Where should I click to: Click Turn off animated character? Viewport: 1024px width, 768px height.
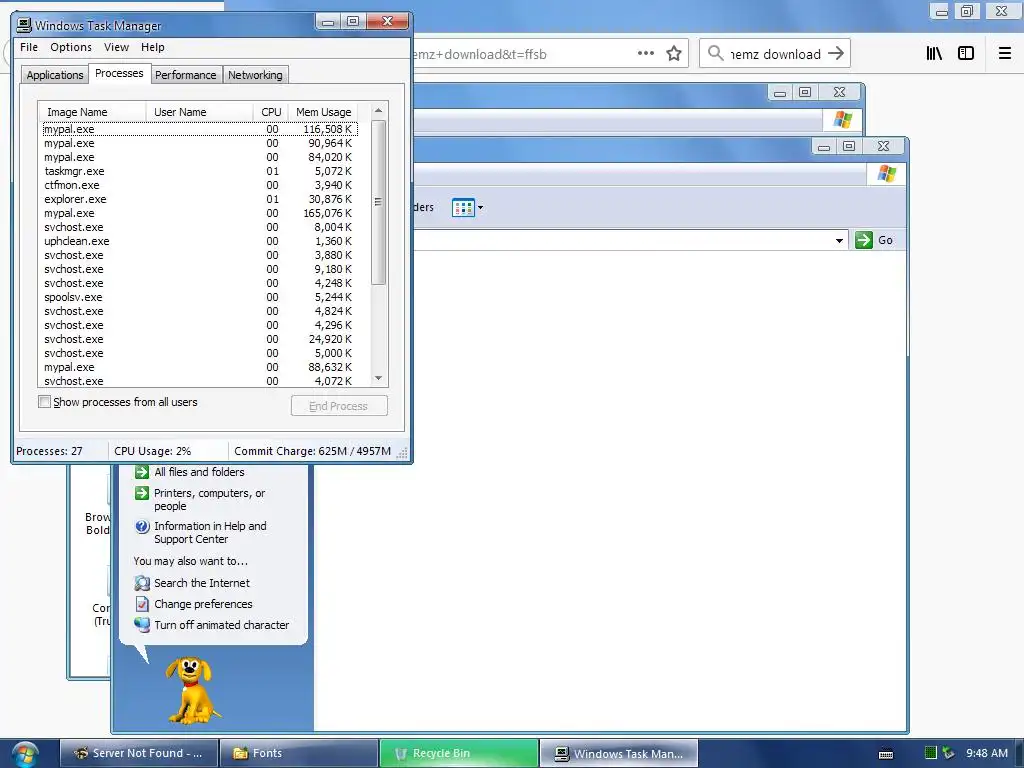tap(221, 625)
